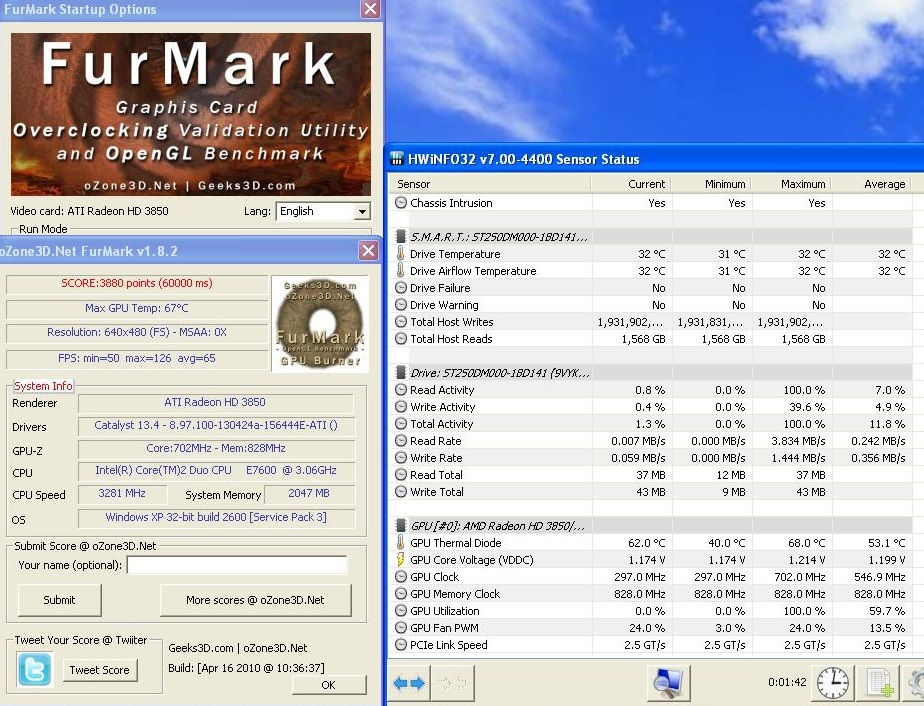The height and width of the screenshot is (706, 924).
Task: Click the Read Total row label
Action: [436, 475]
